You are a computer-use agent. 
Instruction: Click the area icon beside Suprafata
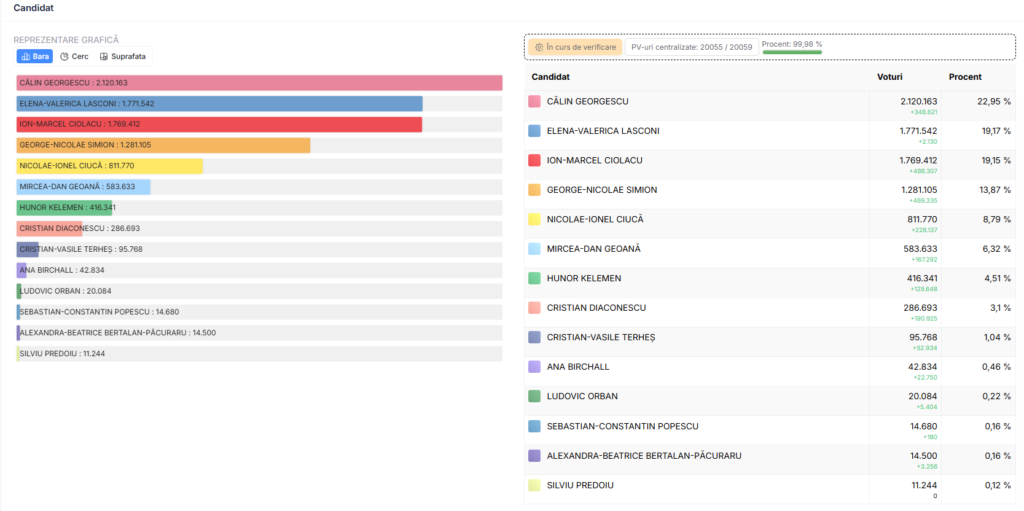(x=104, y=56)
